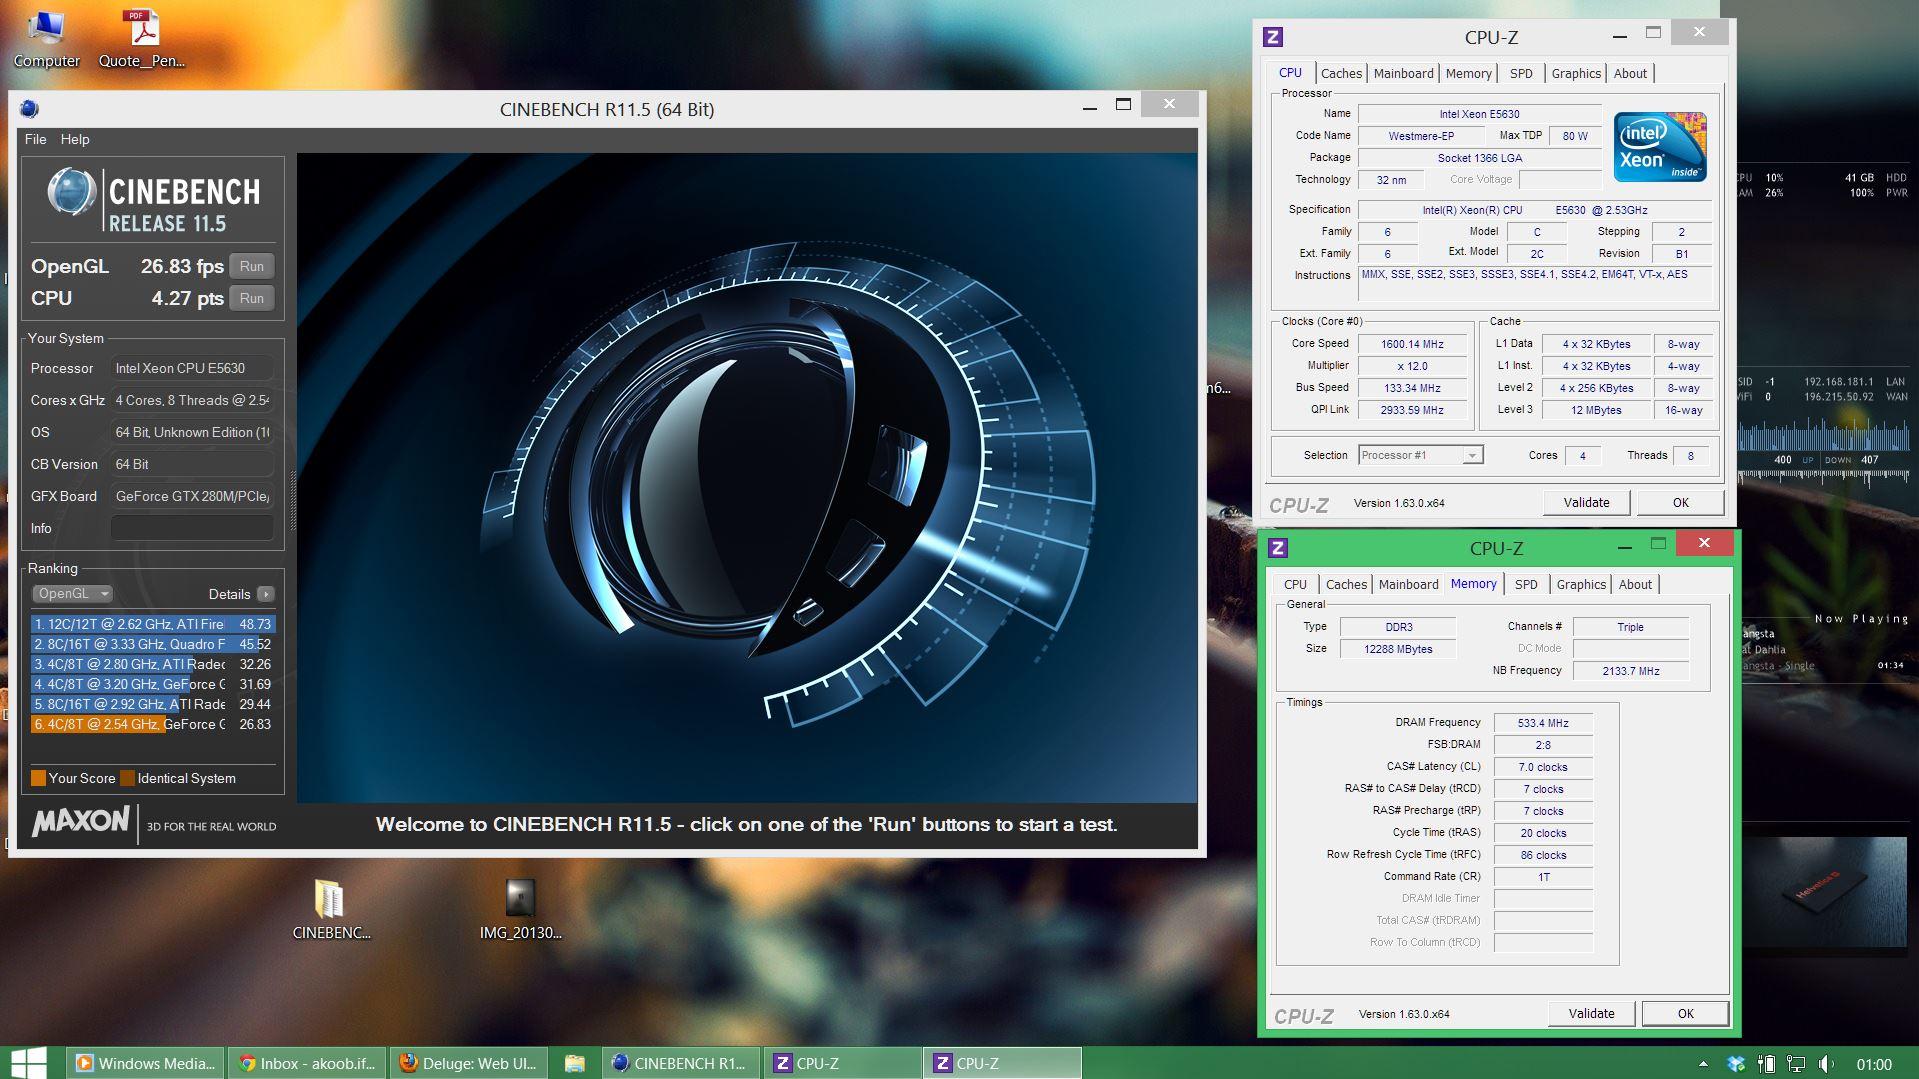Viewport: 1919px width, 1079px height.
Task: Select ranking row 12C/12T @ 2.62 GHz
Action: 152,624
